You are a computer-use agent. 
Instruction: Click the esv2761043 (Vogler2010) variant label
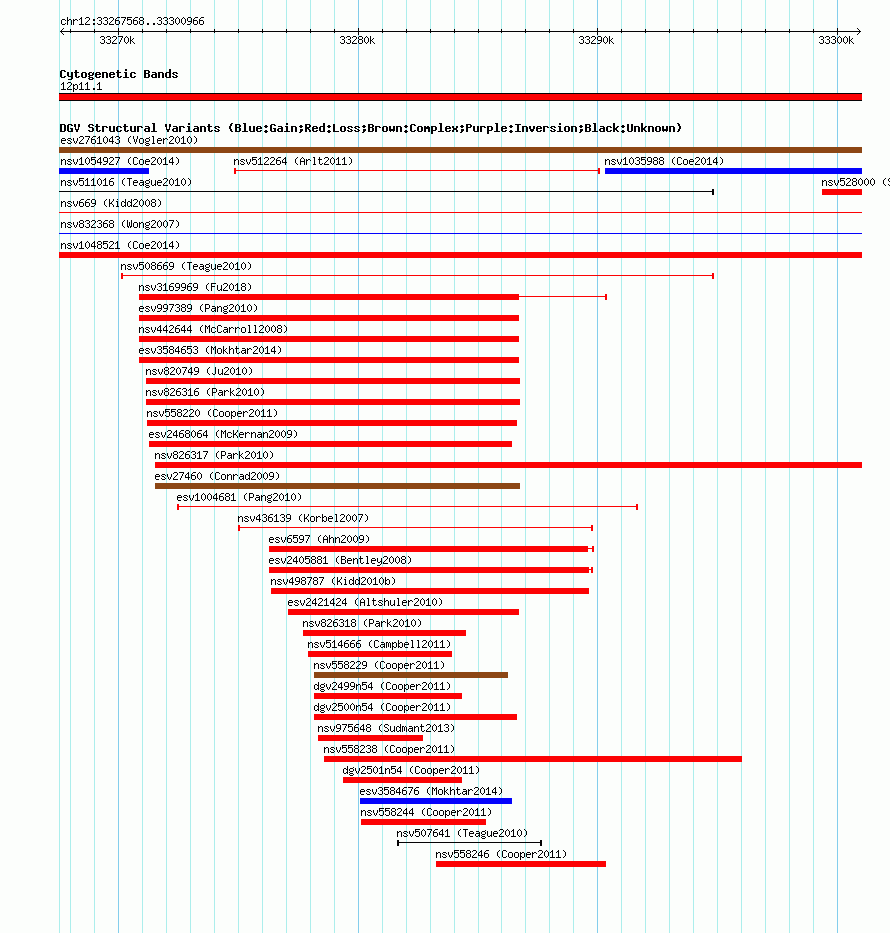[129, 140]
